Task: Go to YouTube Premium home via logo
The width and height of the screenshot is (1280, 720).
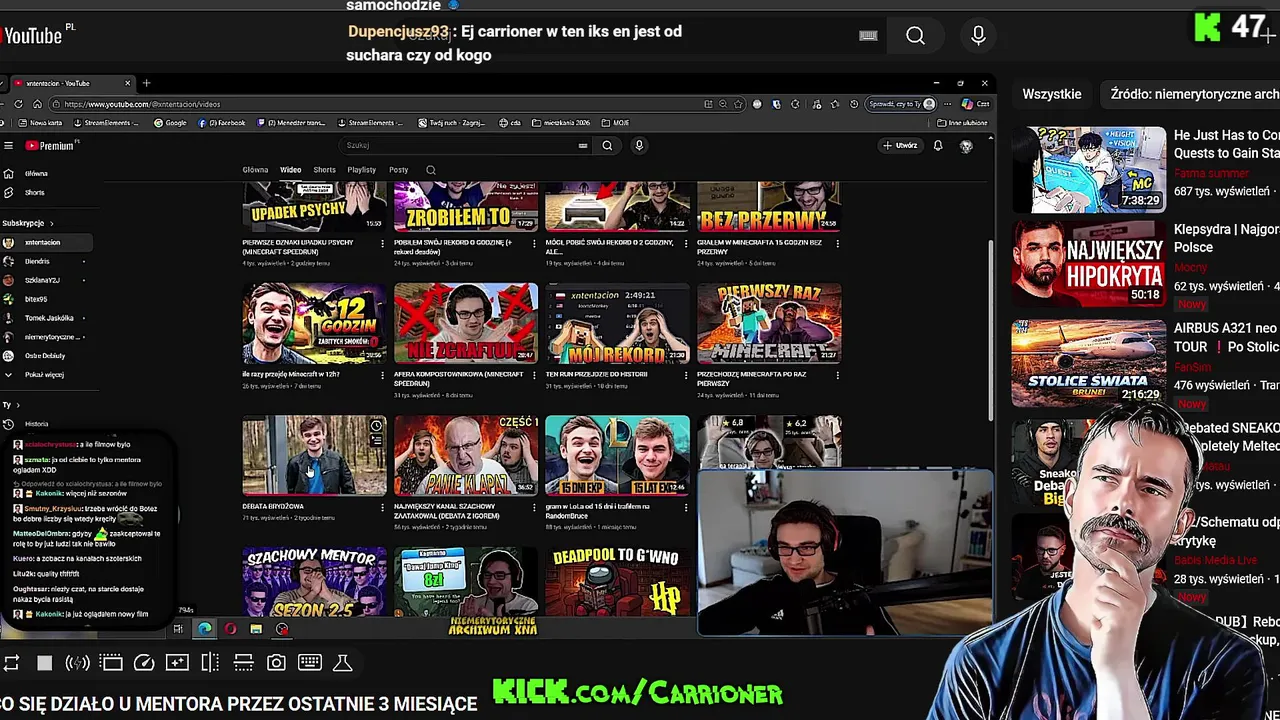Action: click(50, 146)
